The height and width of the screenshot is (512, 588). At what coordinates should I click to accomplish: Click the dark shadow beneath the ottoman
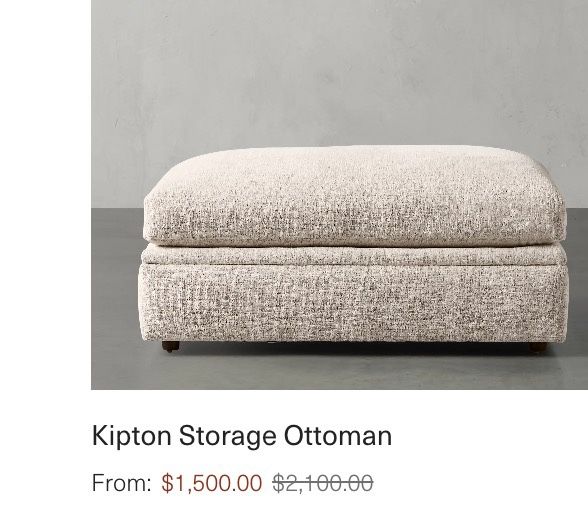coord(352,348)
